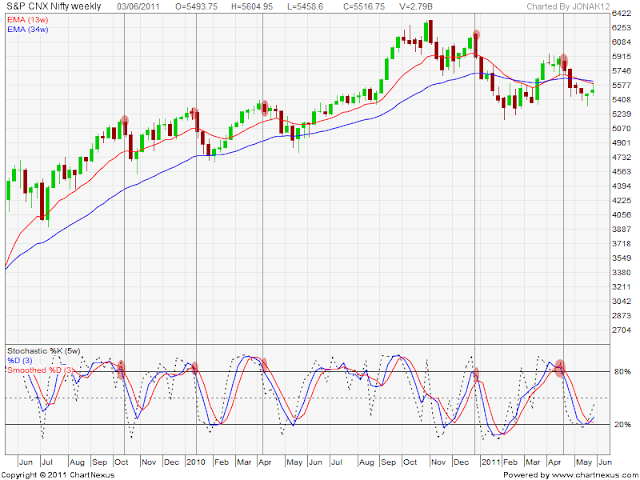The width and height of the screenshot is (640, 480).
Task: Click the 20% stochastic level label
Action: pyautogui.click(x=622, y=424)
